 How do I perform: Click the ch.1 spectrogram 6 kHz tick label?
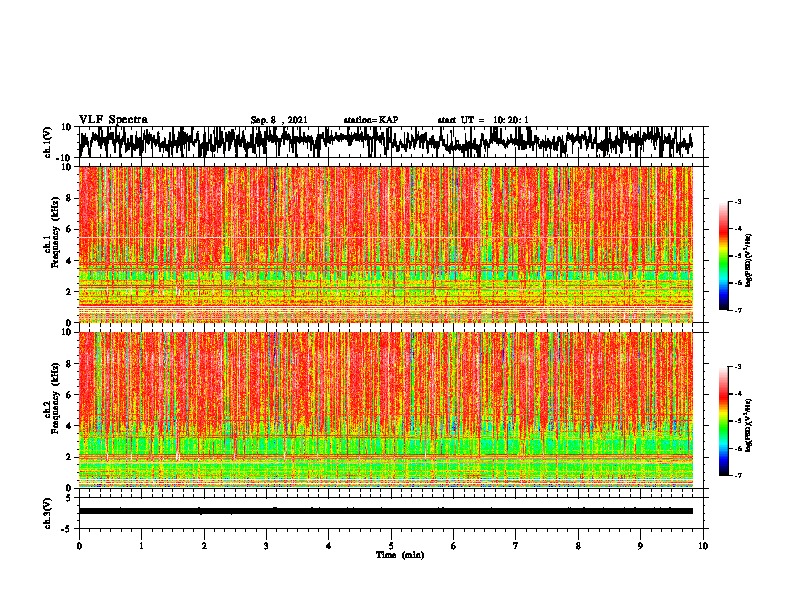[x=69, y=229]
